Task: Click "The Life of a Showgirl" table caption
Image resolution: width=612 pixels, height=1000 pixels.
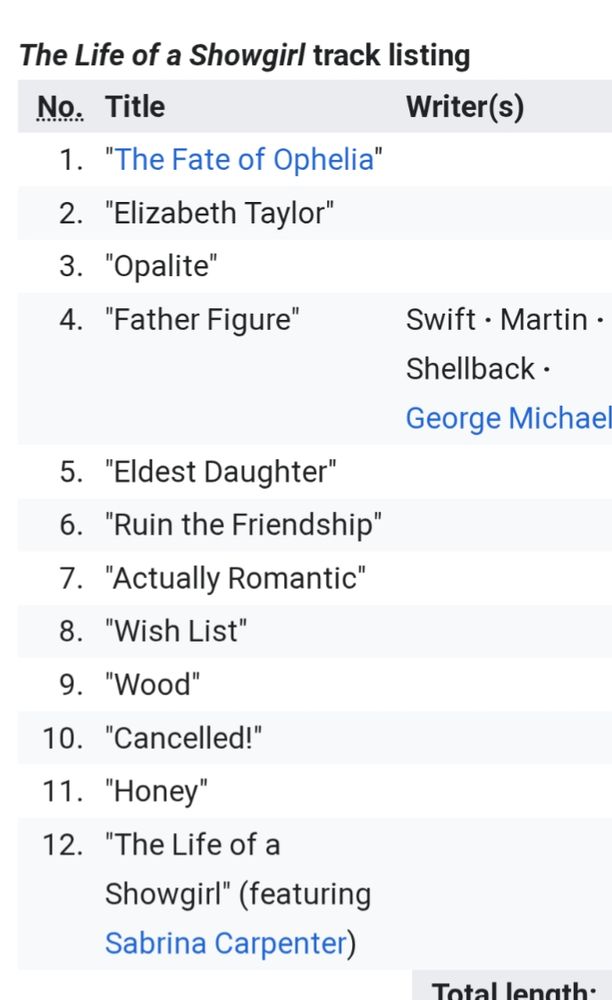Action: (x=245, y=55)
